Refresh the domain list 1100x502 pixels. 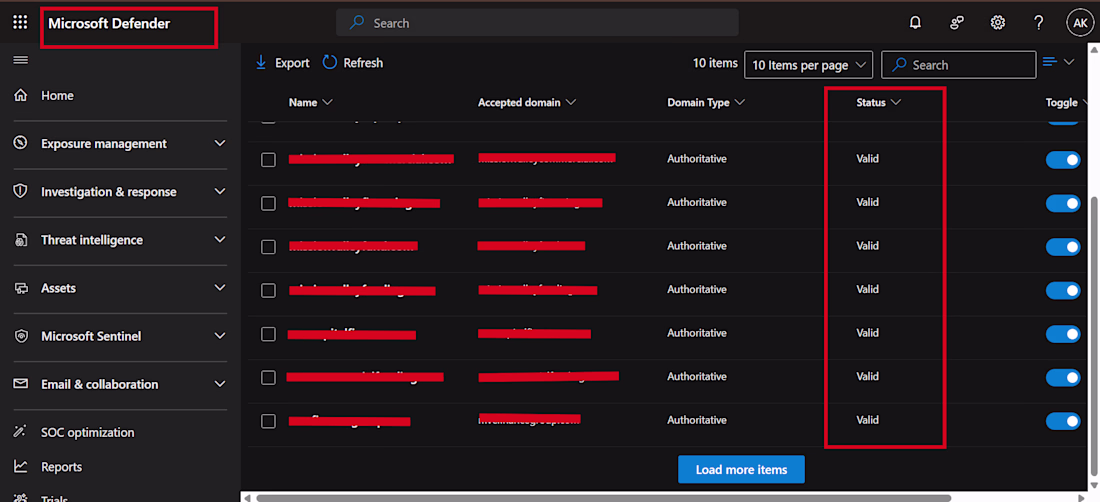coord(353,63)
